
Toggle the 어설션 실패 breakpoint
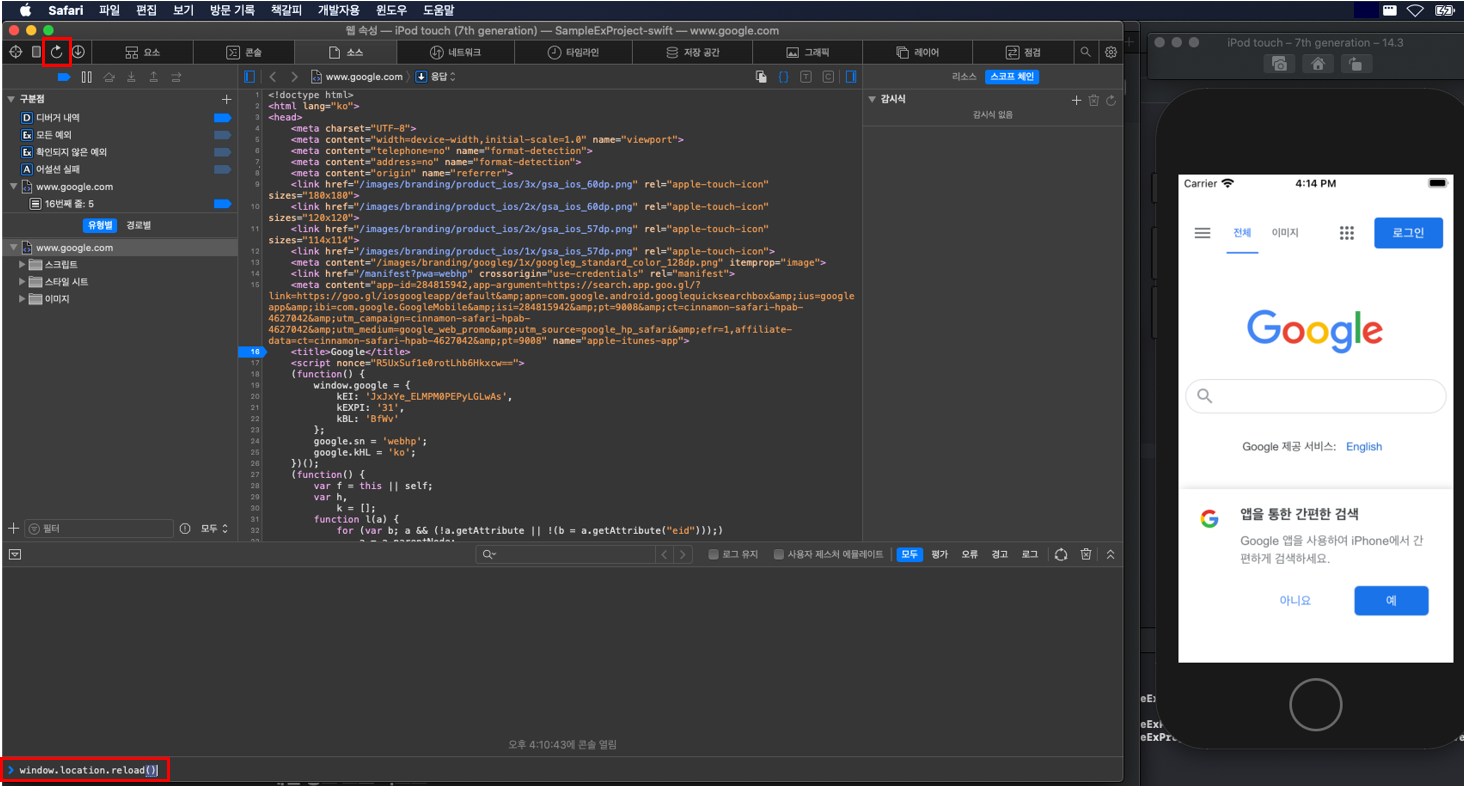[x=222, y=169]
